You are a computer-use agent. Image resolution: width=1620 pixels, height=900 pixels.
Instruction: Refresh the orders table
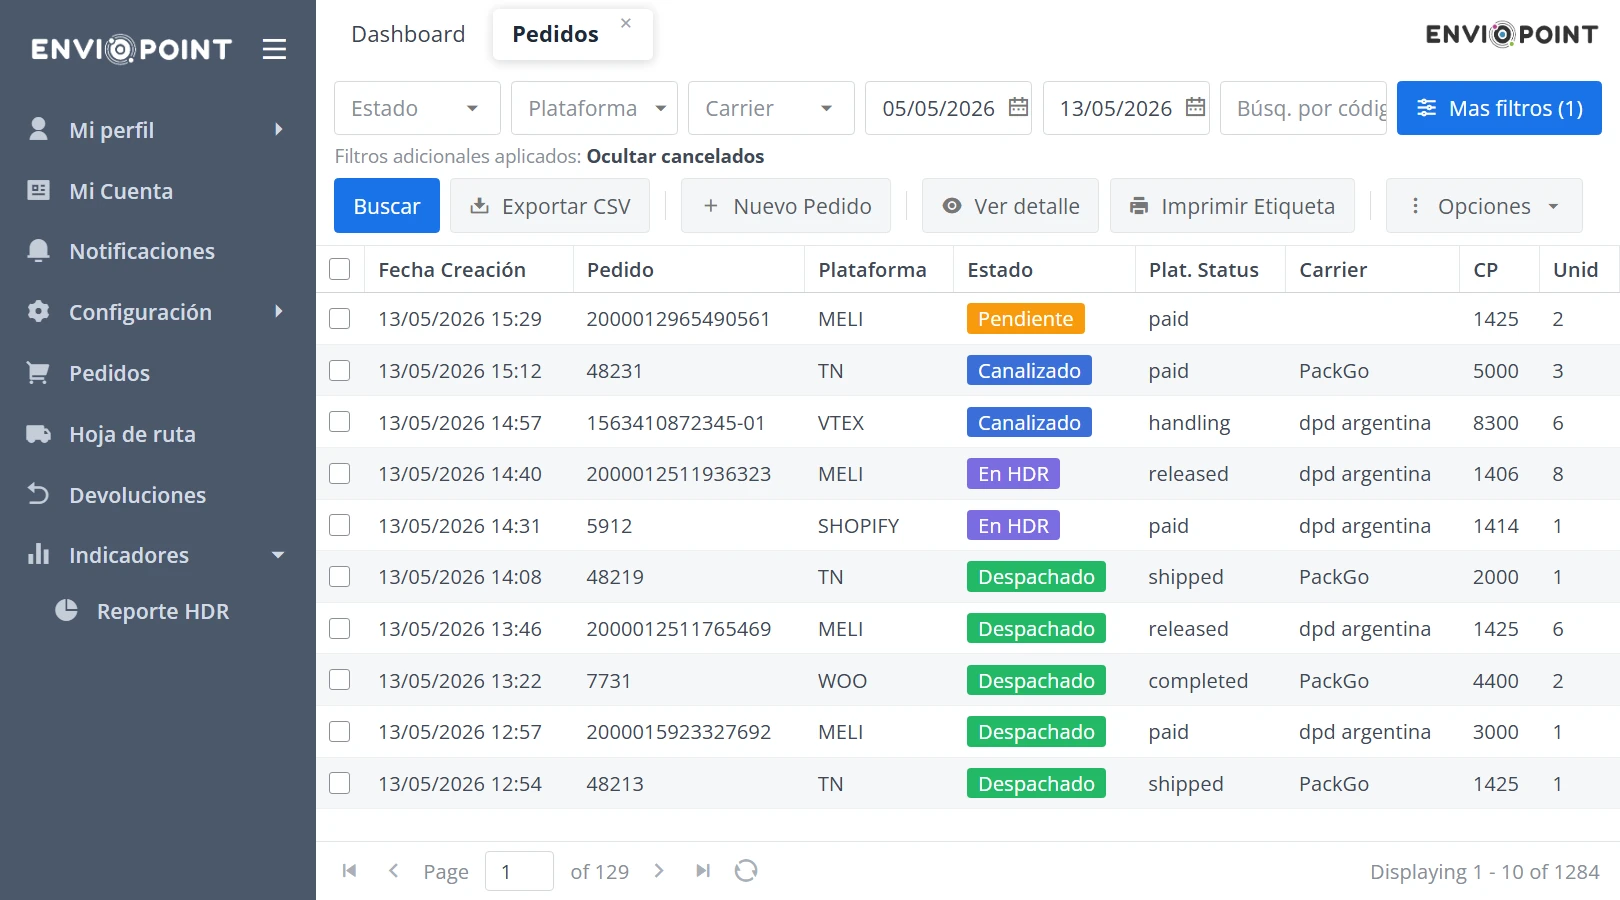tap(746, 871)
